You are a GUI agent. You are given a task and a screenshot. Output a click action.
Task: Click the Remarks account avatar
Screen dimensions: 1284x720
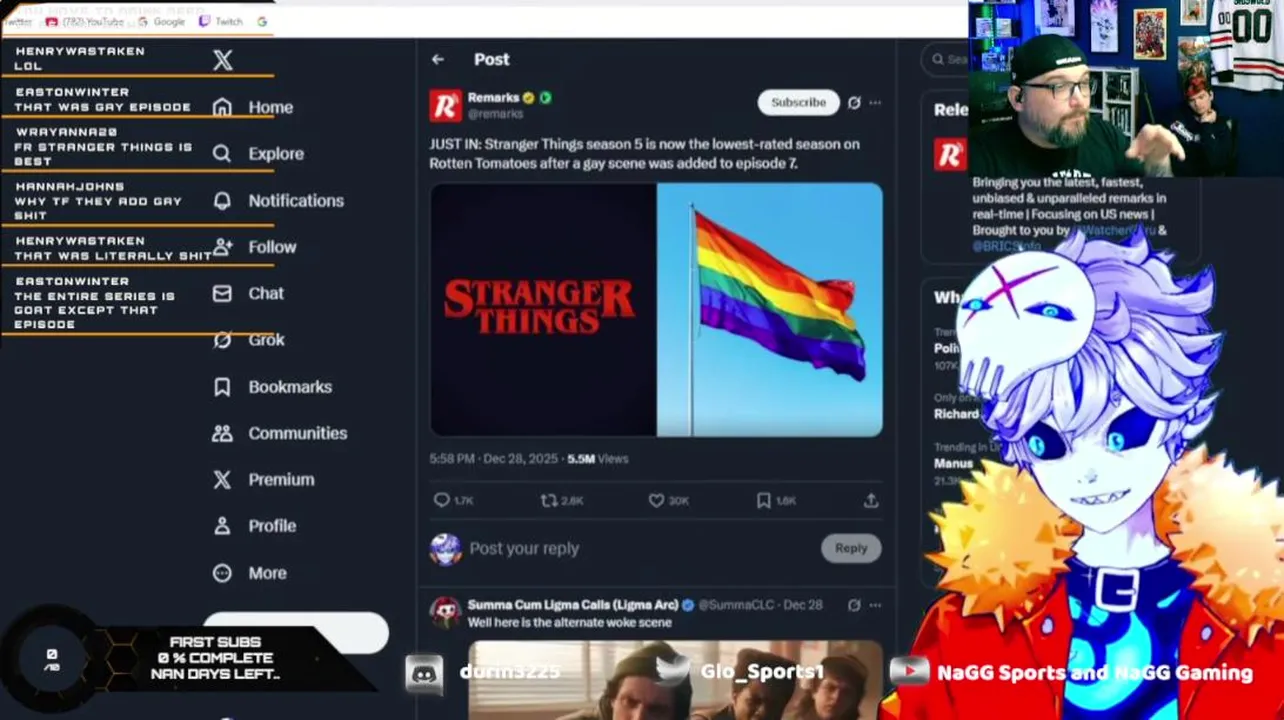pyautogui.click(x=446, y=105)
